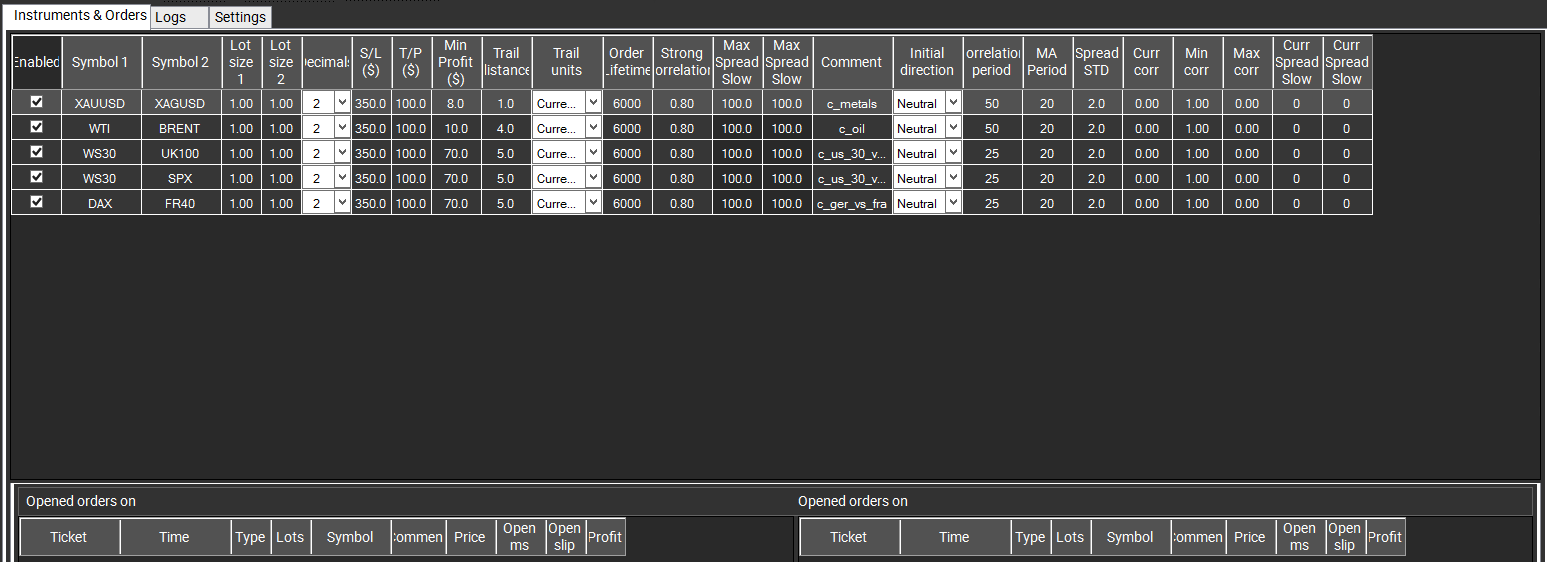Click the Symbol 1 column header
The image size is (1547, 562).
pyautogui.click(x=100, y=62)
